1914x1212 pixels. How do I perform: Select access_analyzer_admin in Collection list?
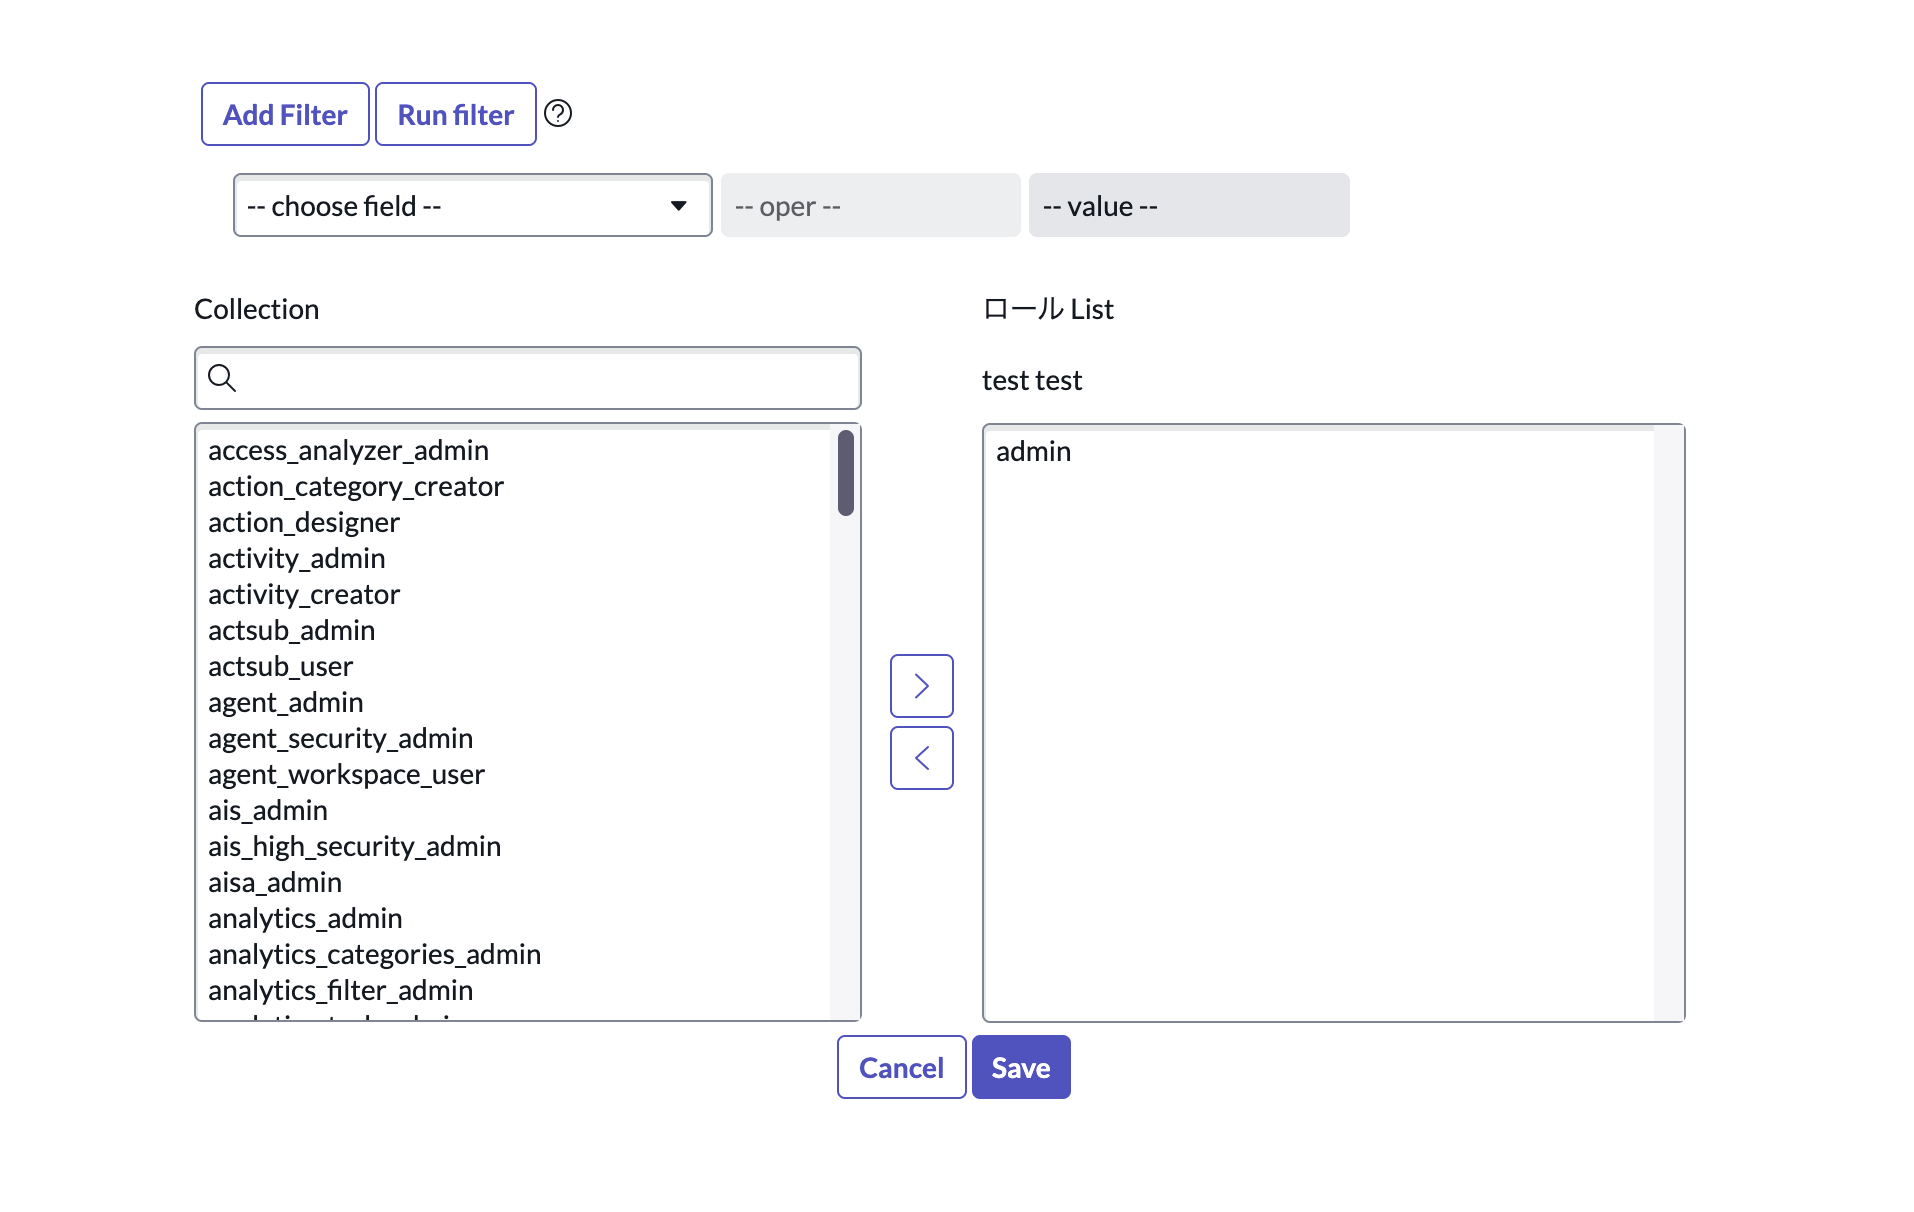pos(348,451)
